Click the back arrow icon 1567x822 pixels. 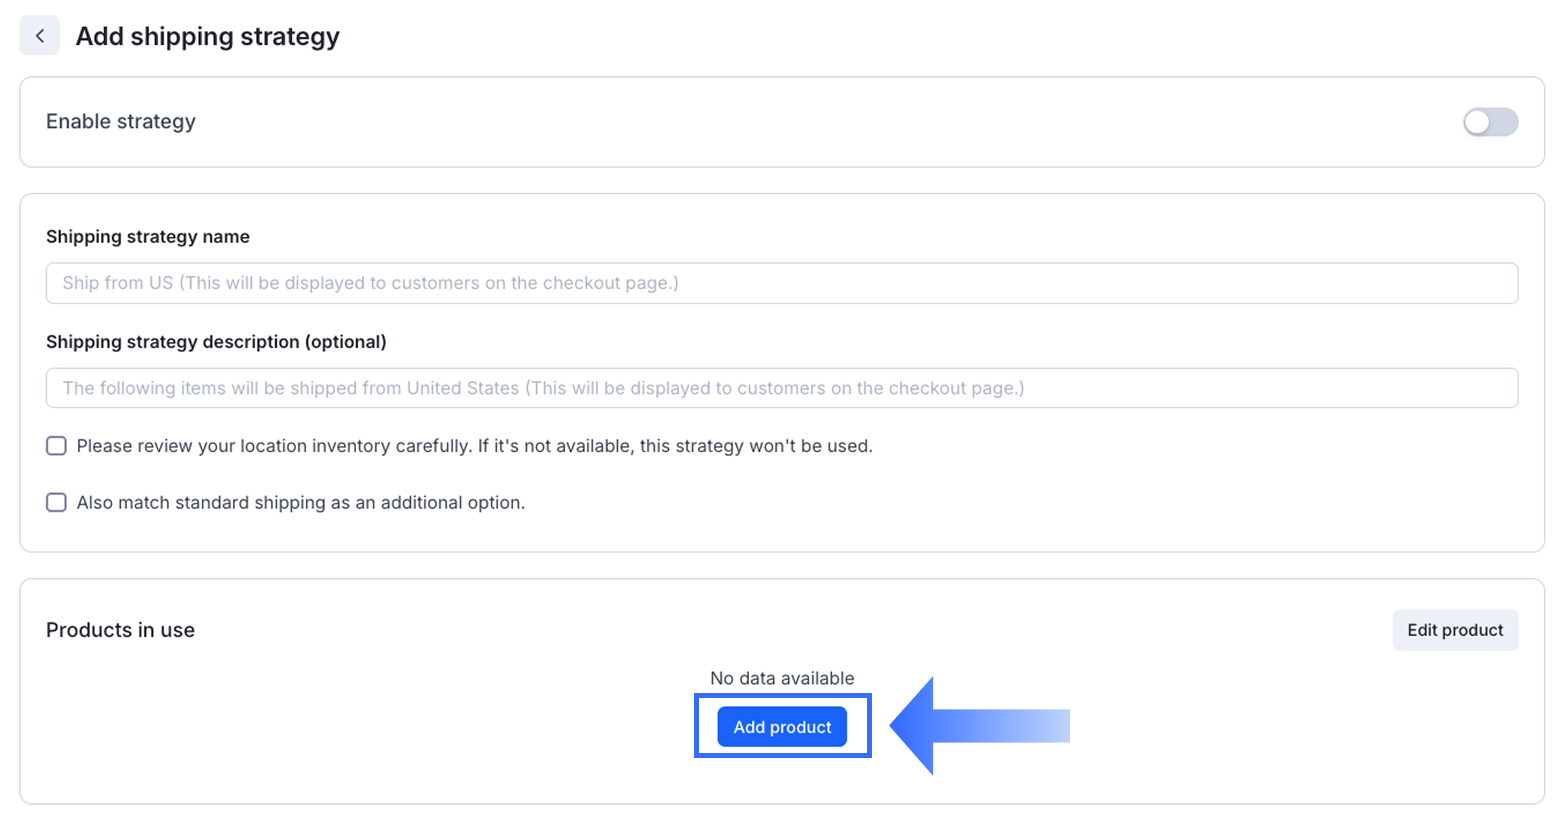tap(40, 36)
